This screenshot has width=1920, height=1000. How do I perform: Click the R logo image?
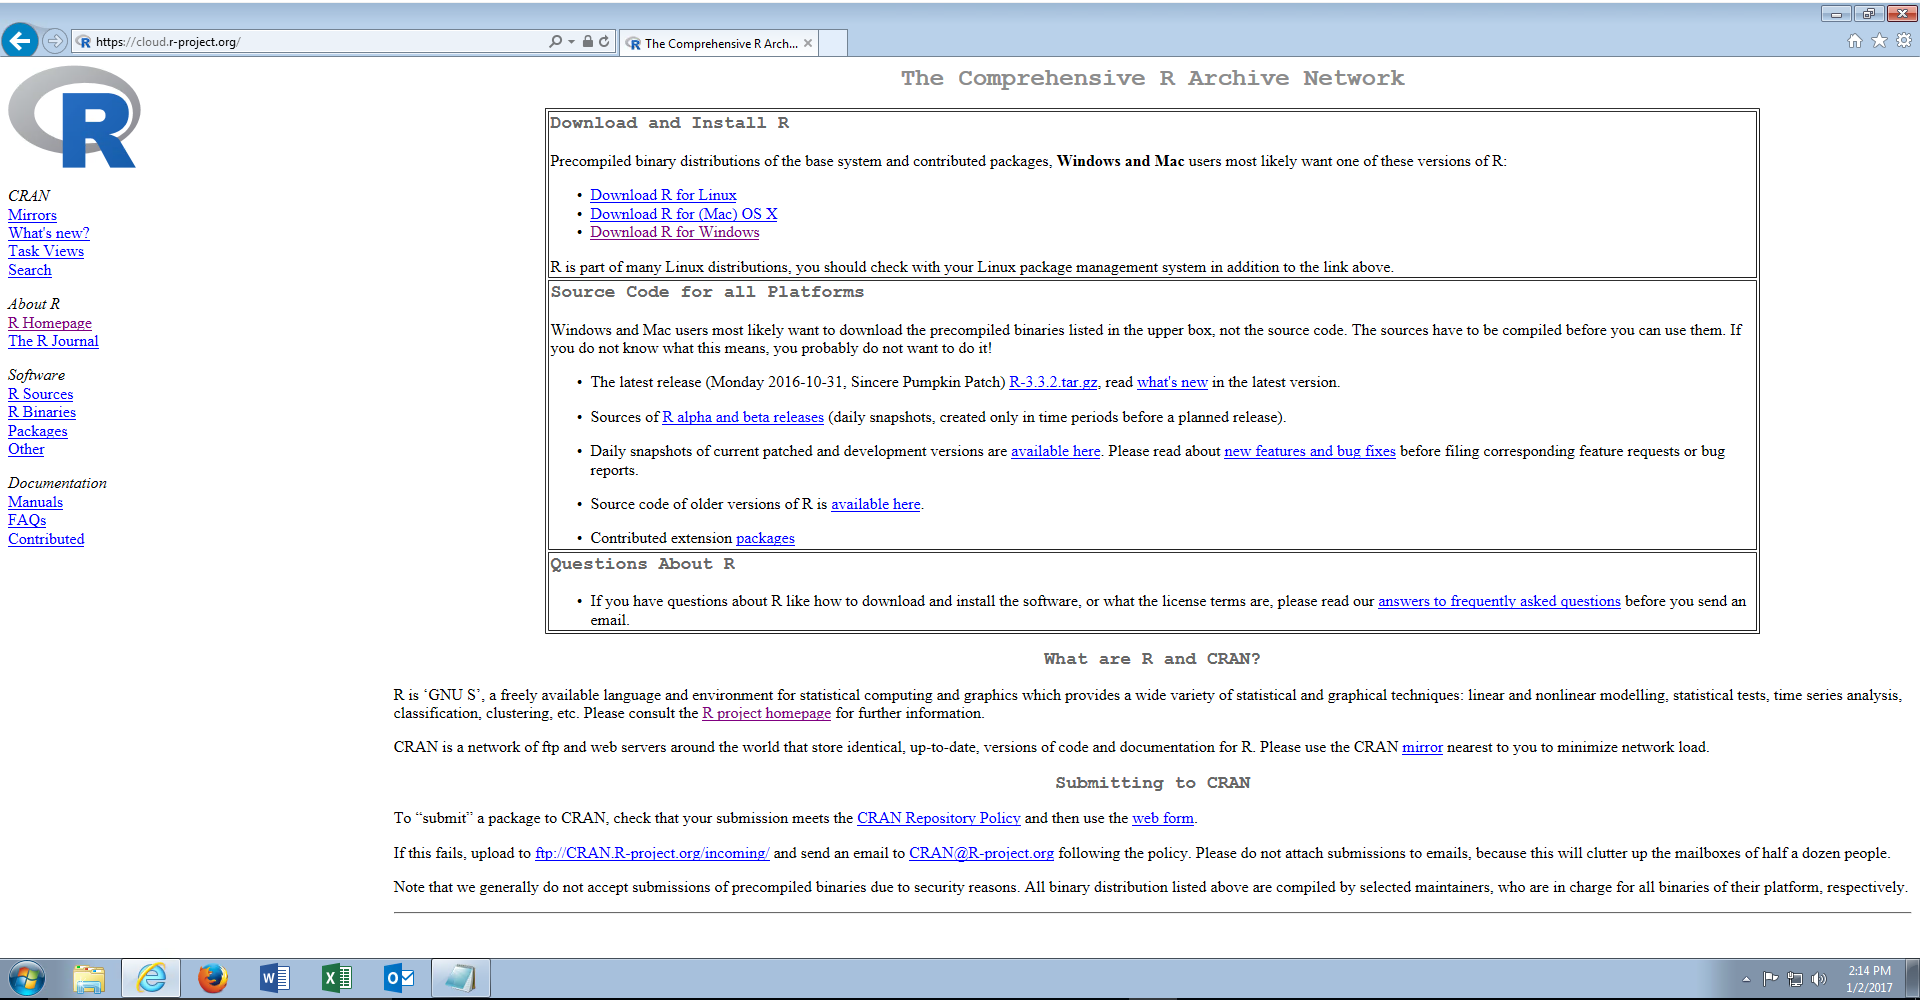74,117
